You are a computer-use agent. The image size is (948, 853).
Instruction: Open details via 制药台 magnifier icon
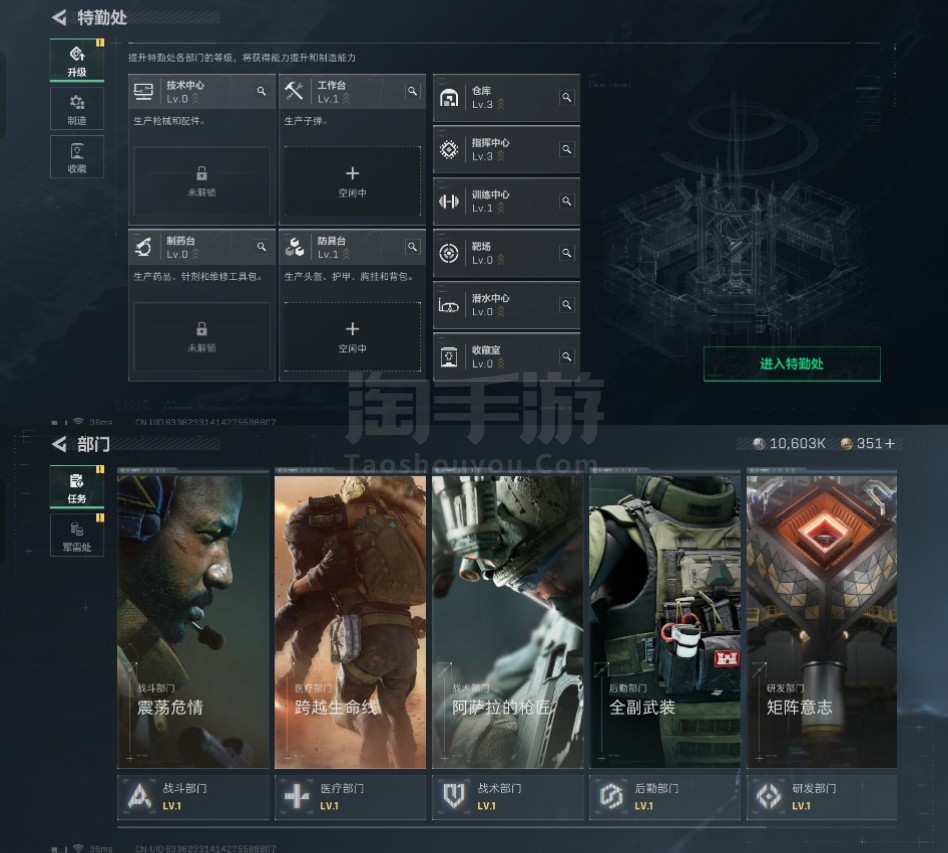pyautogui.click(x=261, y=247)
